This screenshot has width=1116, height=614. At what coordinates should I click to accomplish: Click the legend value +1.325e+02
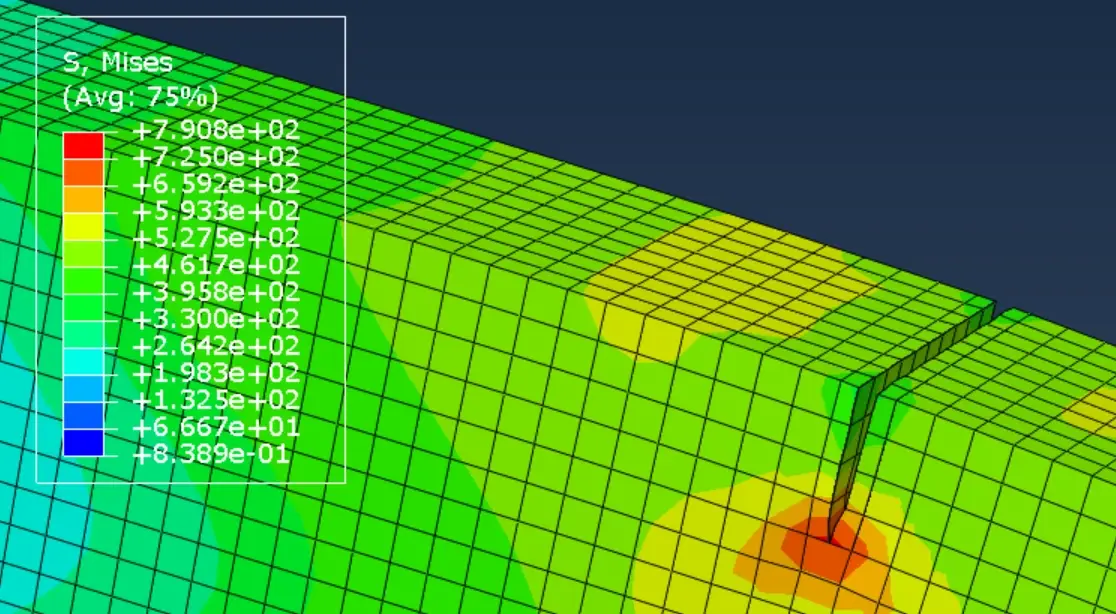(x=216, y=401)
